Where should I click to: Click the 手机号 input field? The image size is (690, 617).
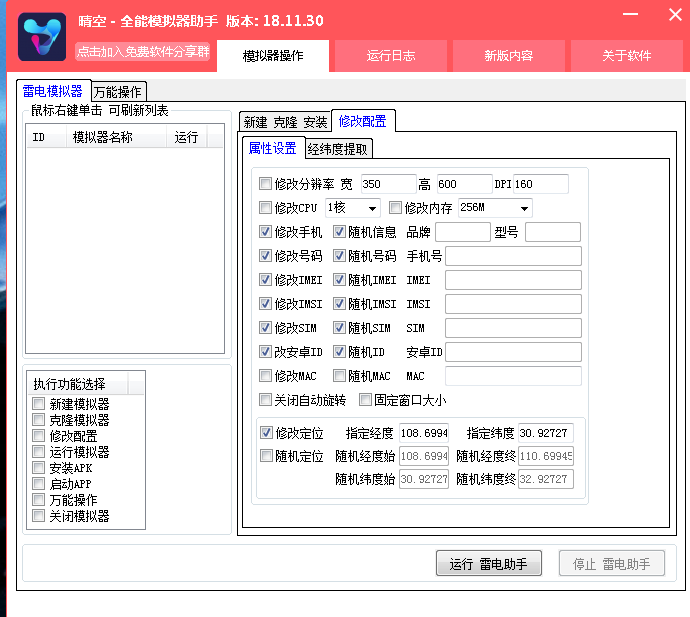pos(513,256)
